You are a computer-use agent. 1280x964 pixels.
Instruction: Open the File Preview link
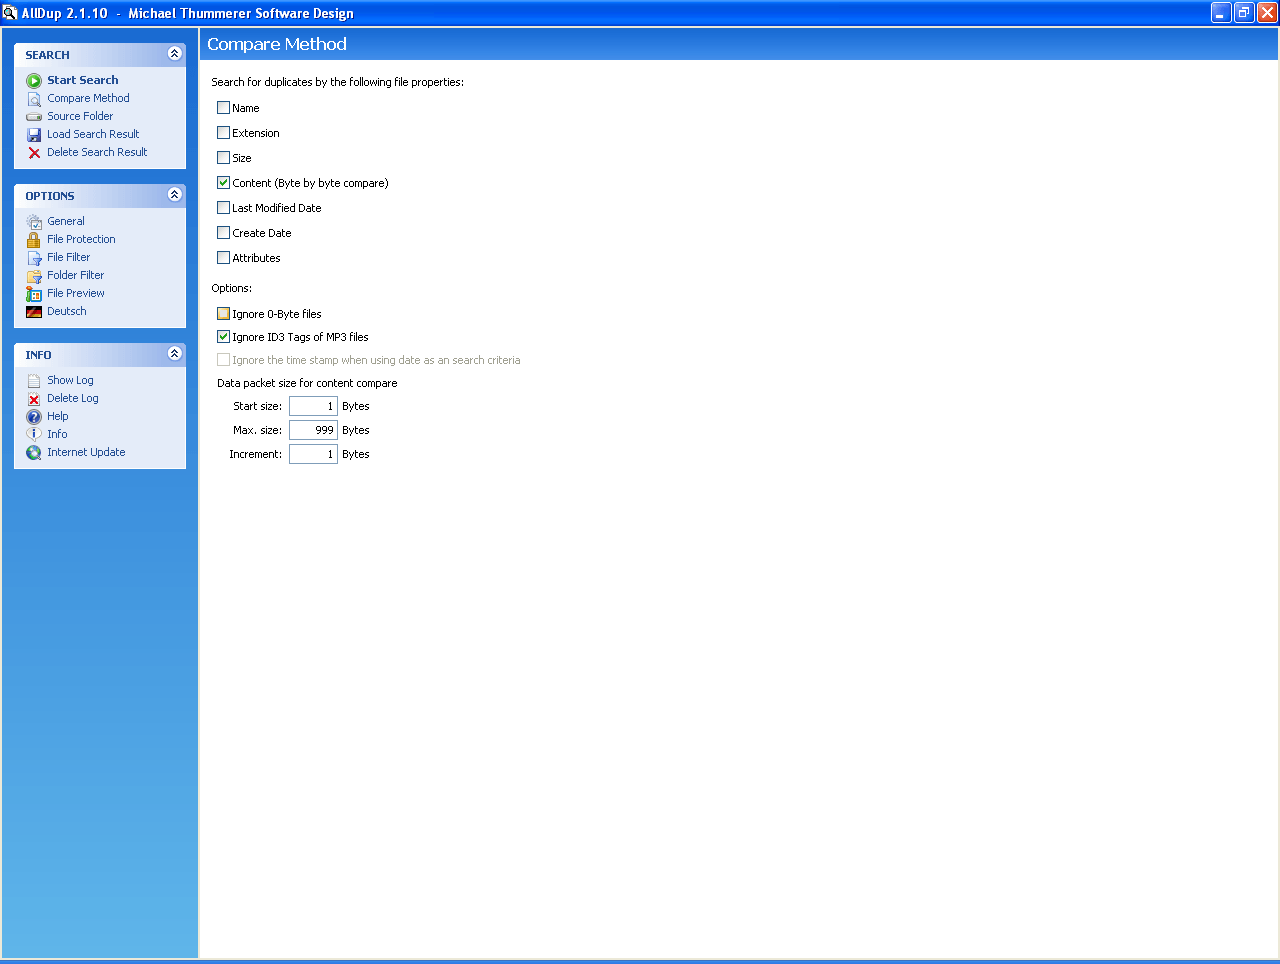76,293
